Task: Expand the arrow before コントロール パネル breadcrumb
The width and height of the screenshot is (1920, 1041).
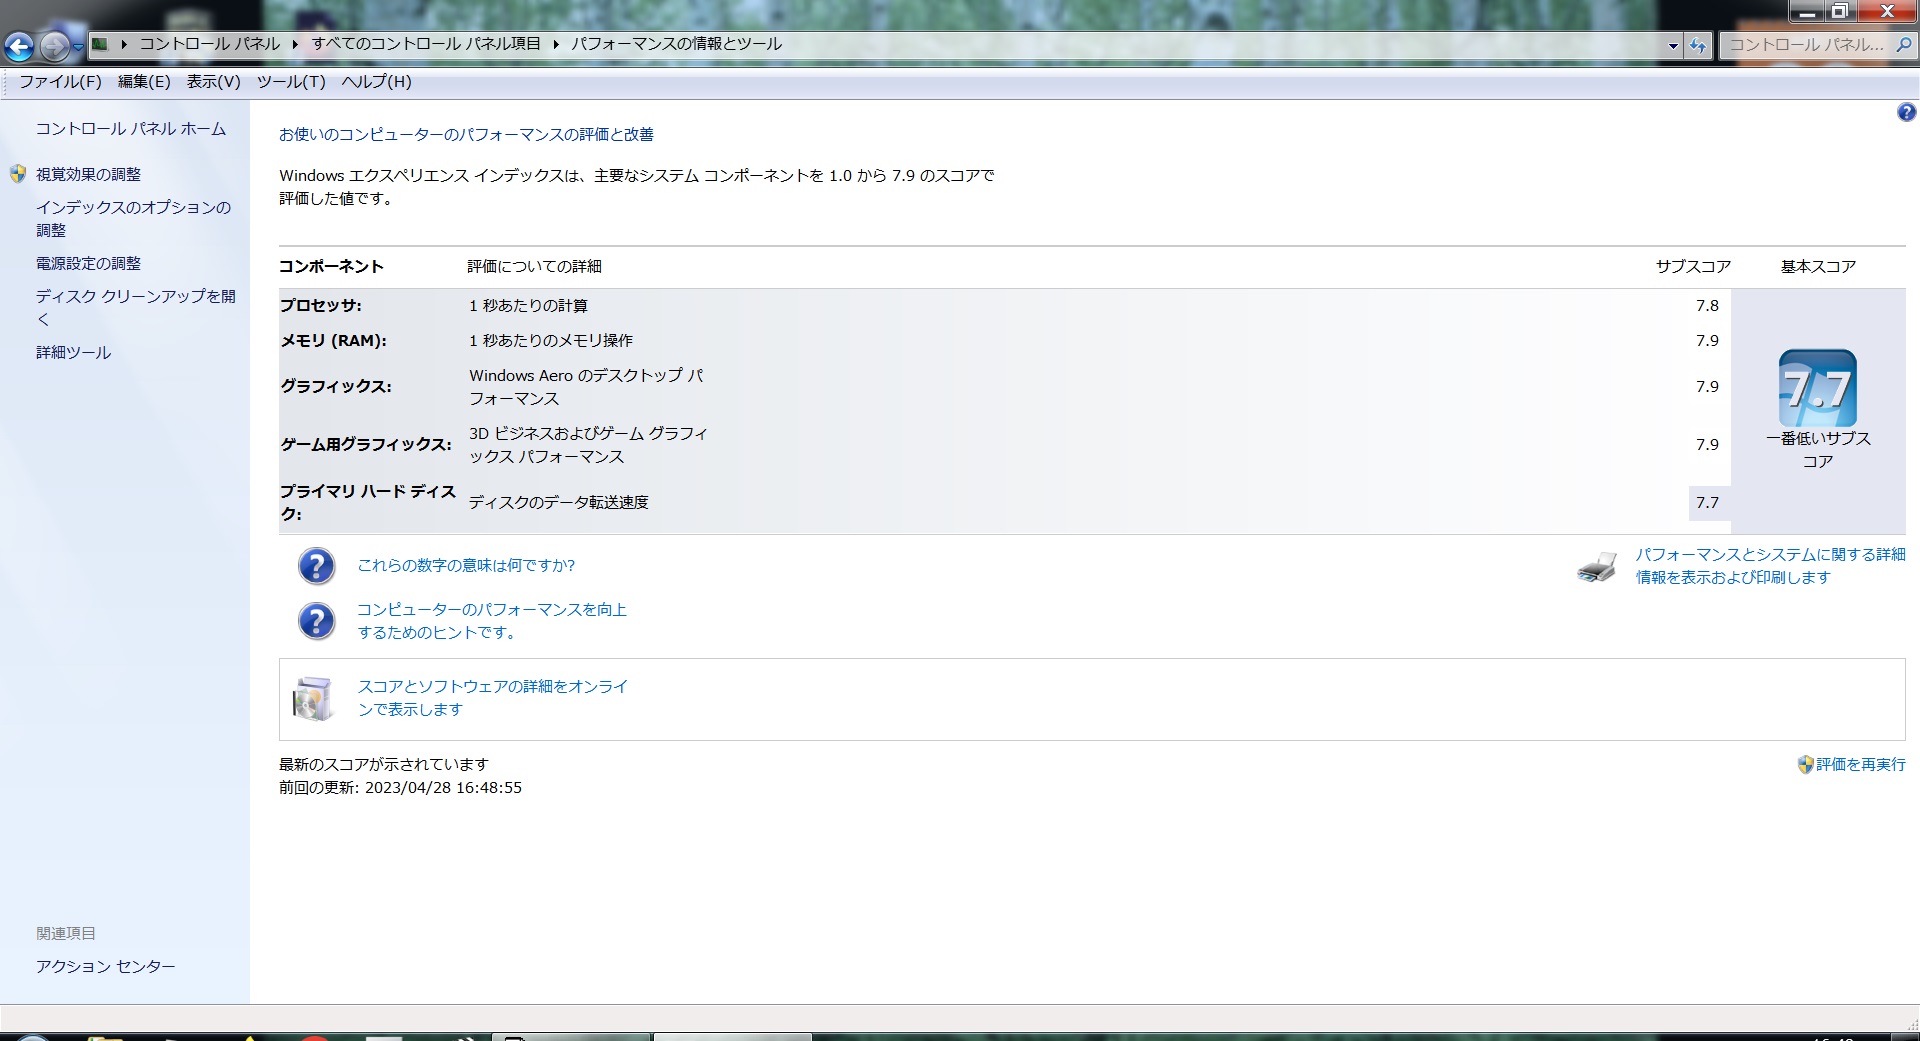Action: [x=124, y=44]
